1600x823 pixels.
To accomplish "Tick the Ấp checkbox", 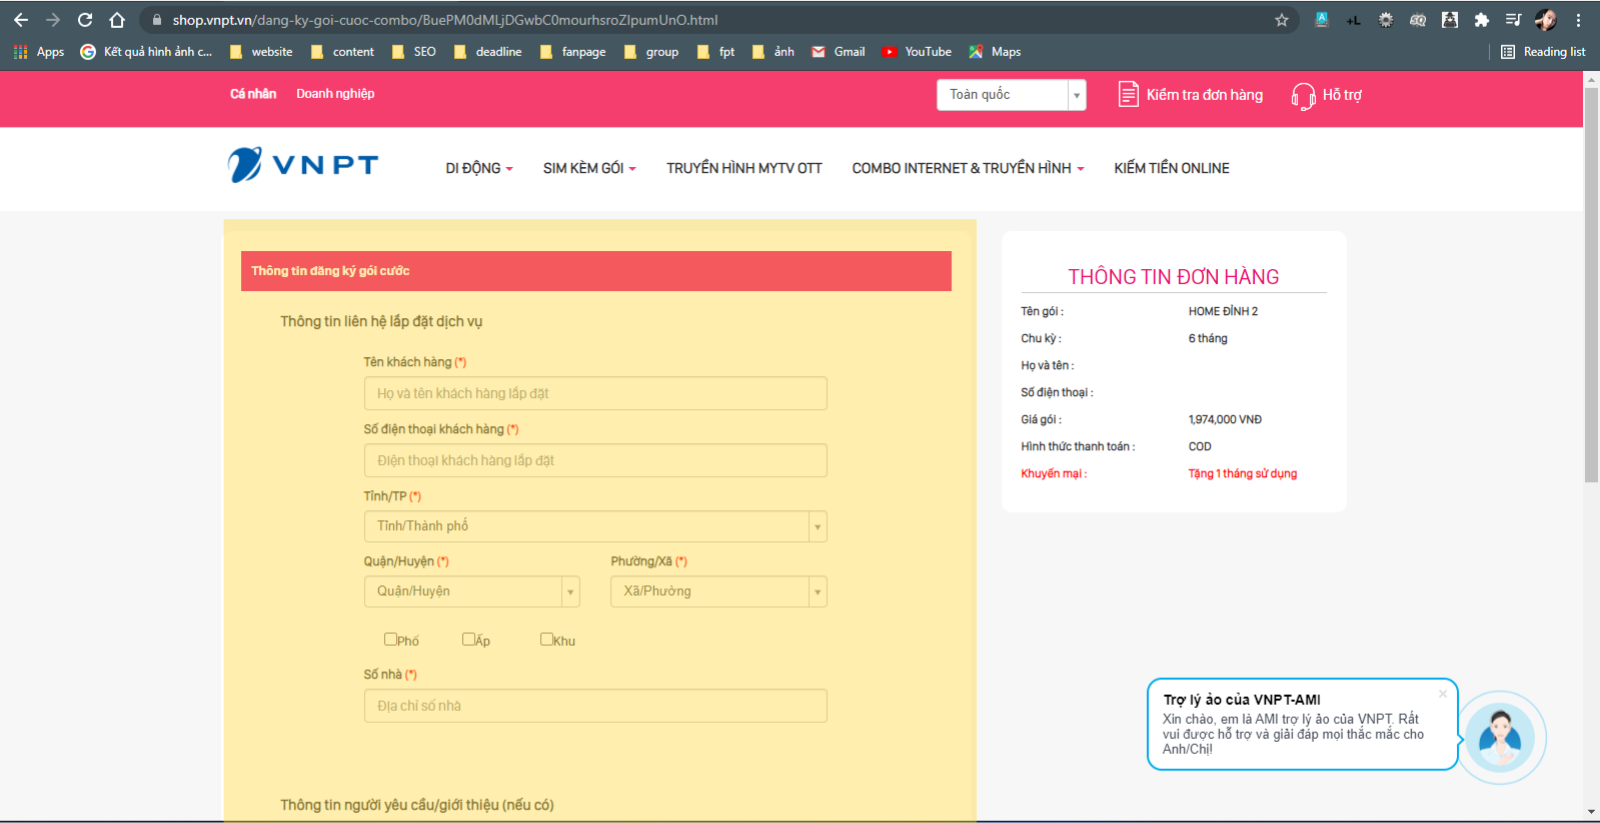I will tap(468, 639).
